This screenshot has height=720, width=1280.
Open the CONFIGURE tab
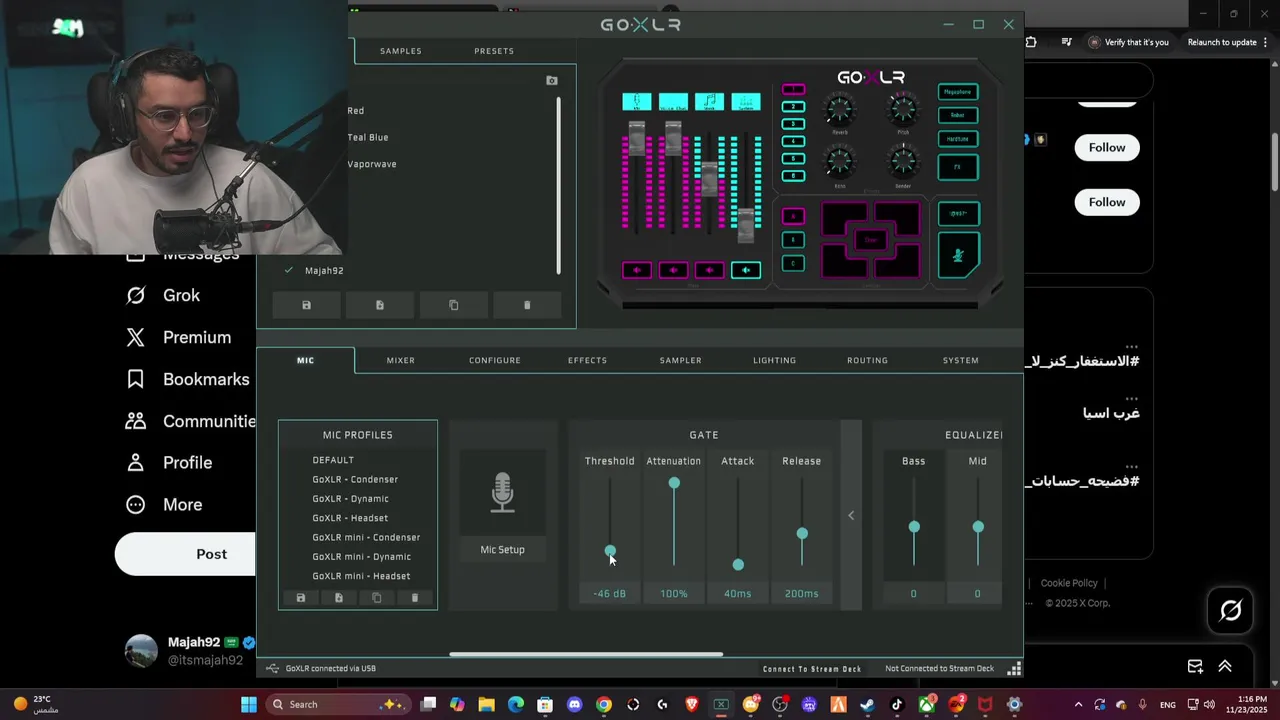pyautogui.click(x=495, y=360)
